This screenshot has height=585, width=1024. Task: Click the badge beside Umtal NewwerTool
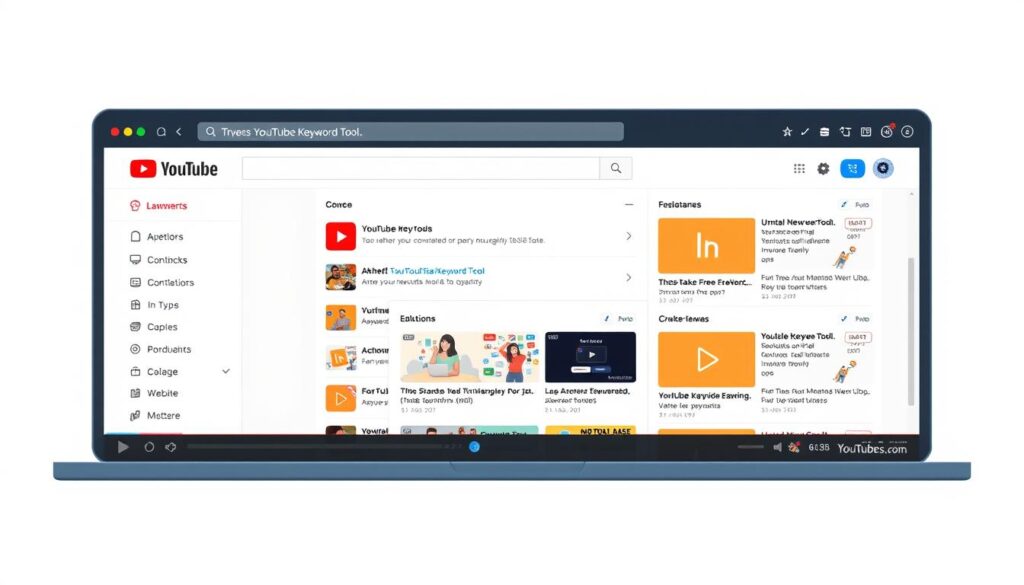point(857,223)
